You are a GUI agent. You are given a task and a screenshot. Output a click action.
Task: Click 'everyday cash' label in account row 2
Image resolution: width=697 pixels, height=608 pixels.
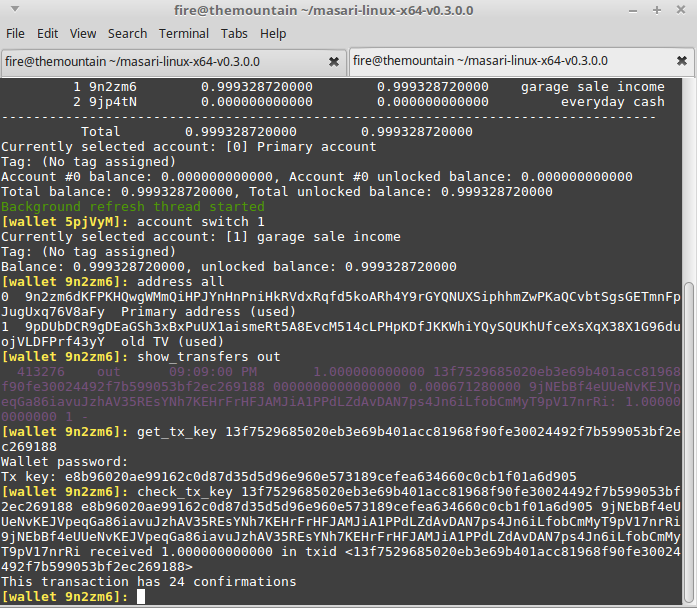pyautogui.click(x=613, y=102)
